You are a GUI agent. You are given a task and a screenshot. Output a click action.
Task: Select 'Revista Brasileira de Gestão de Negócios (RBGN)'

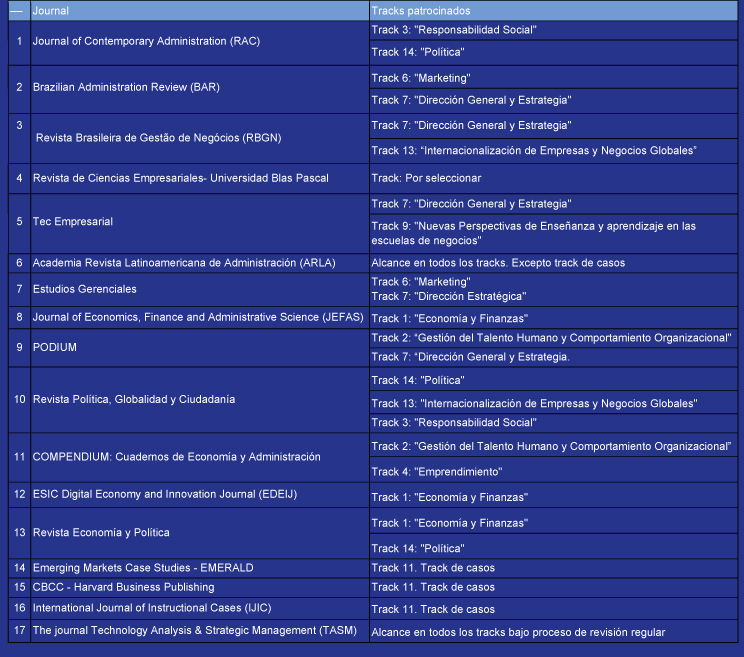click(200, 139)
